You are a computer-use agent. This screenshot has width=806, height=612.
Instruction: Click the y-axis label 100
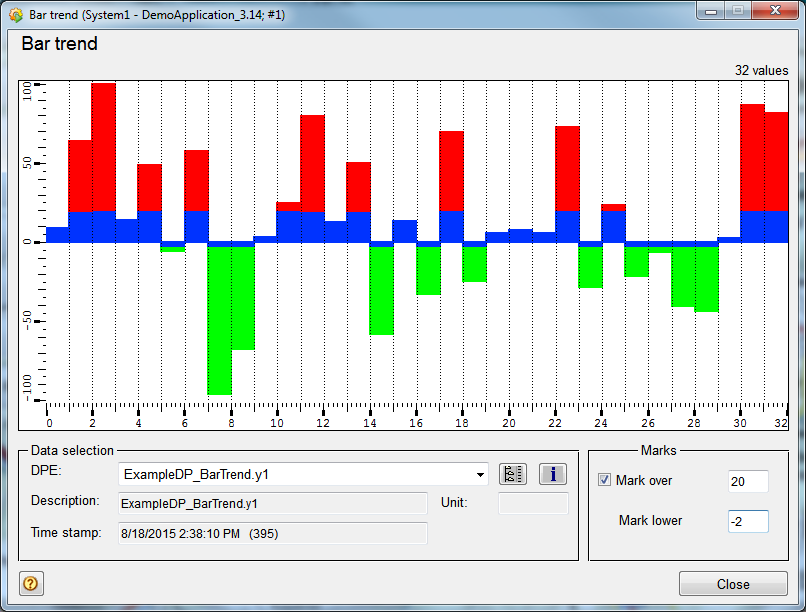tap(27, 92)
